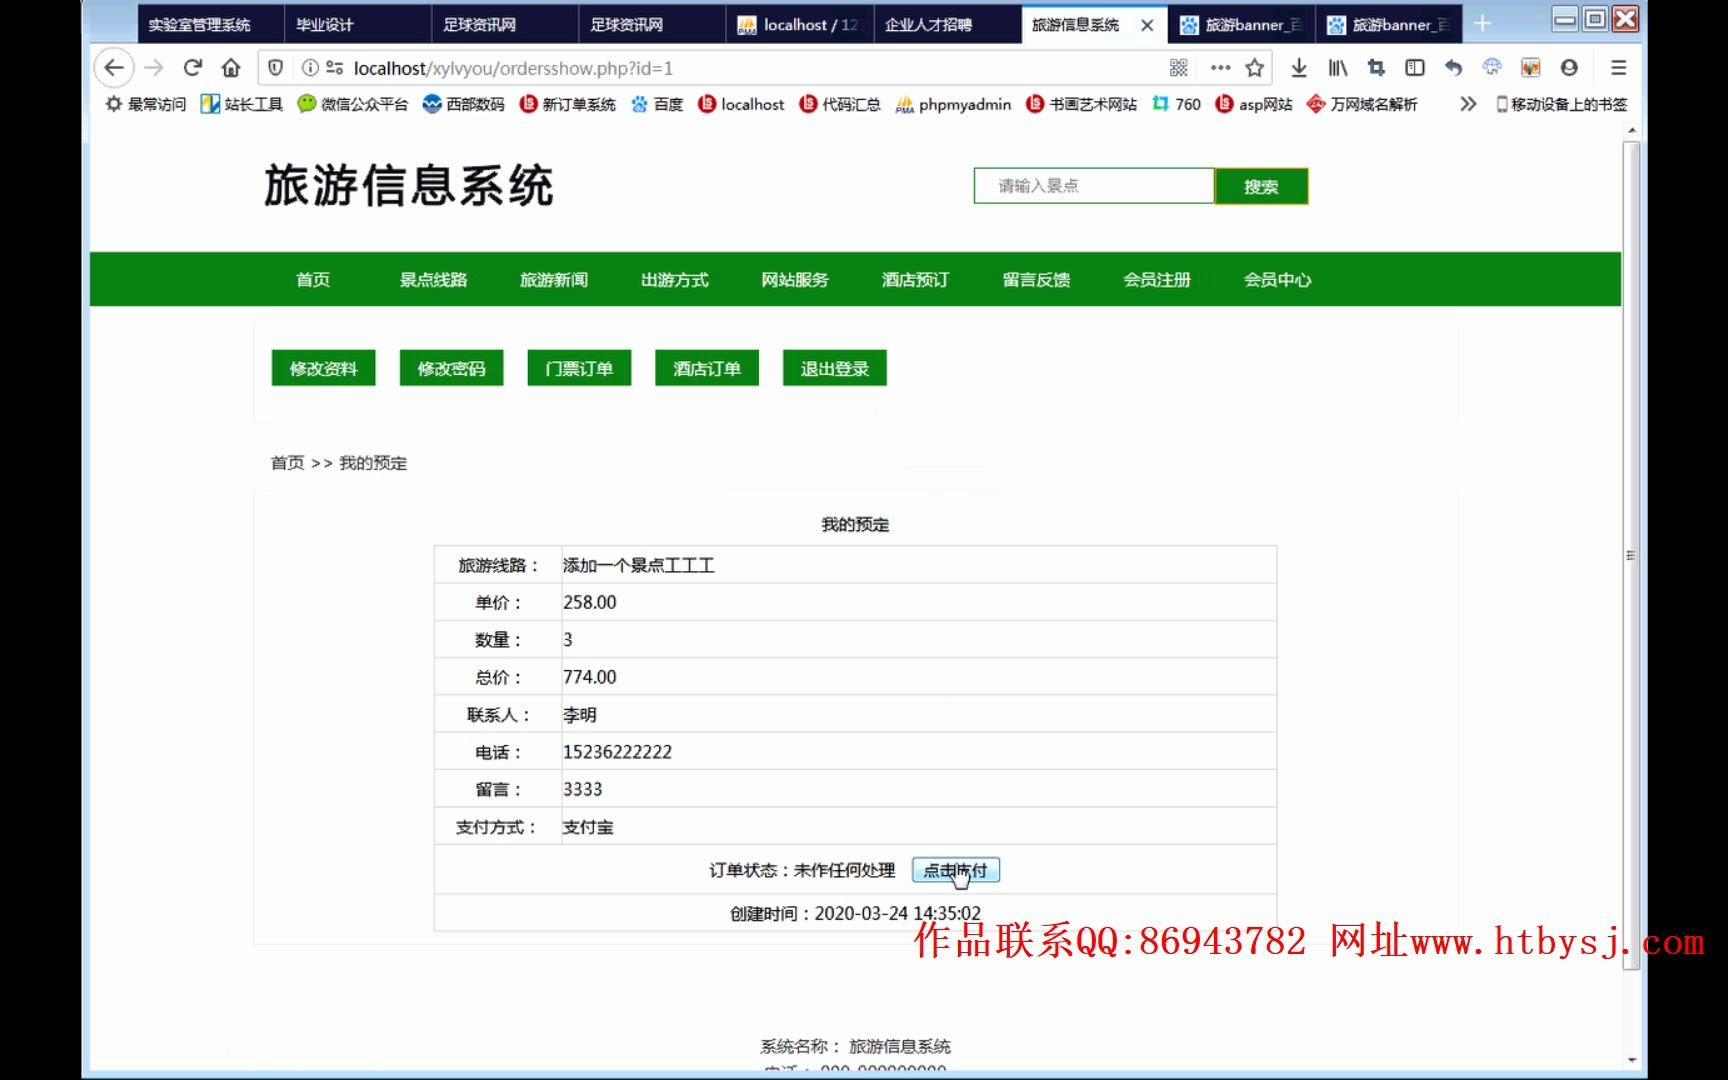Open the 留言反馈 navigation item
1728x1080 pixels.
coord(1037,280)
